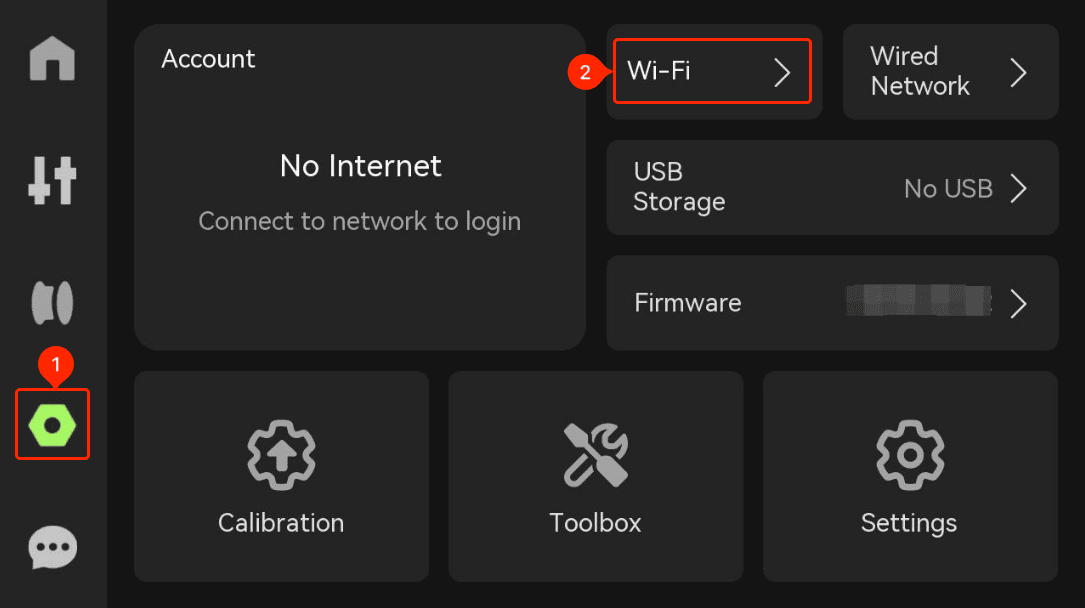Viewport: 1085px width, 608px height.
Task: Tap the Firmware label
Action: [688, 303]
